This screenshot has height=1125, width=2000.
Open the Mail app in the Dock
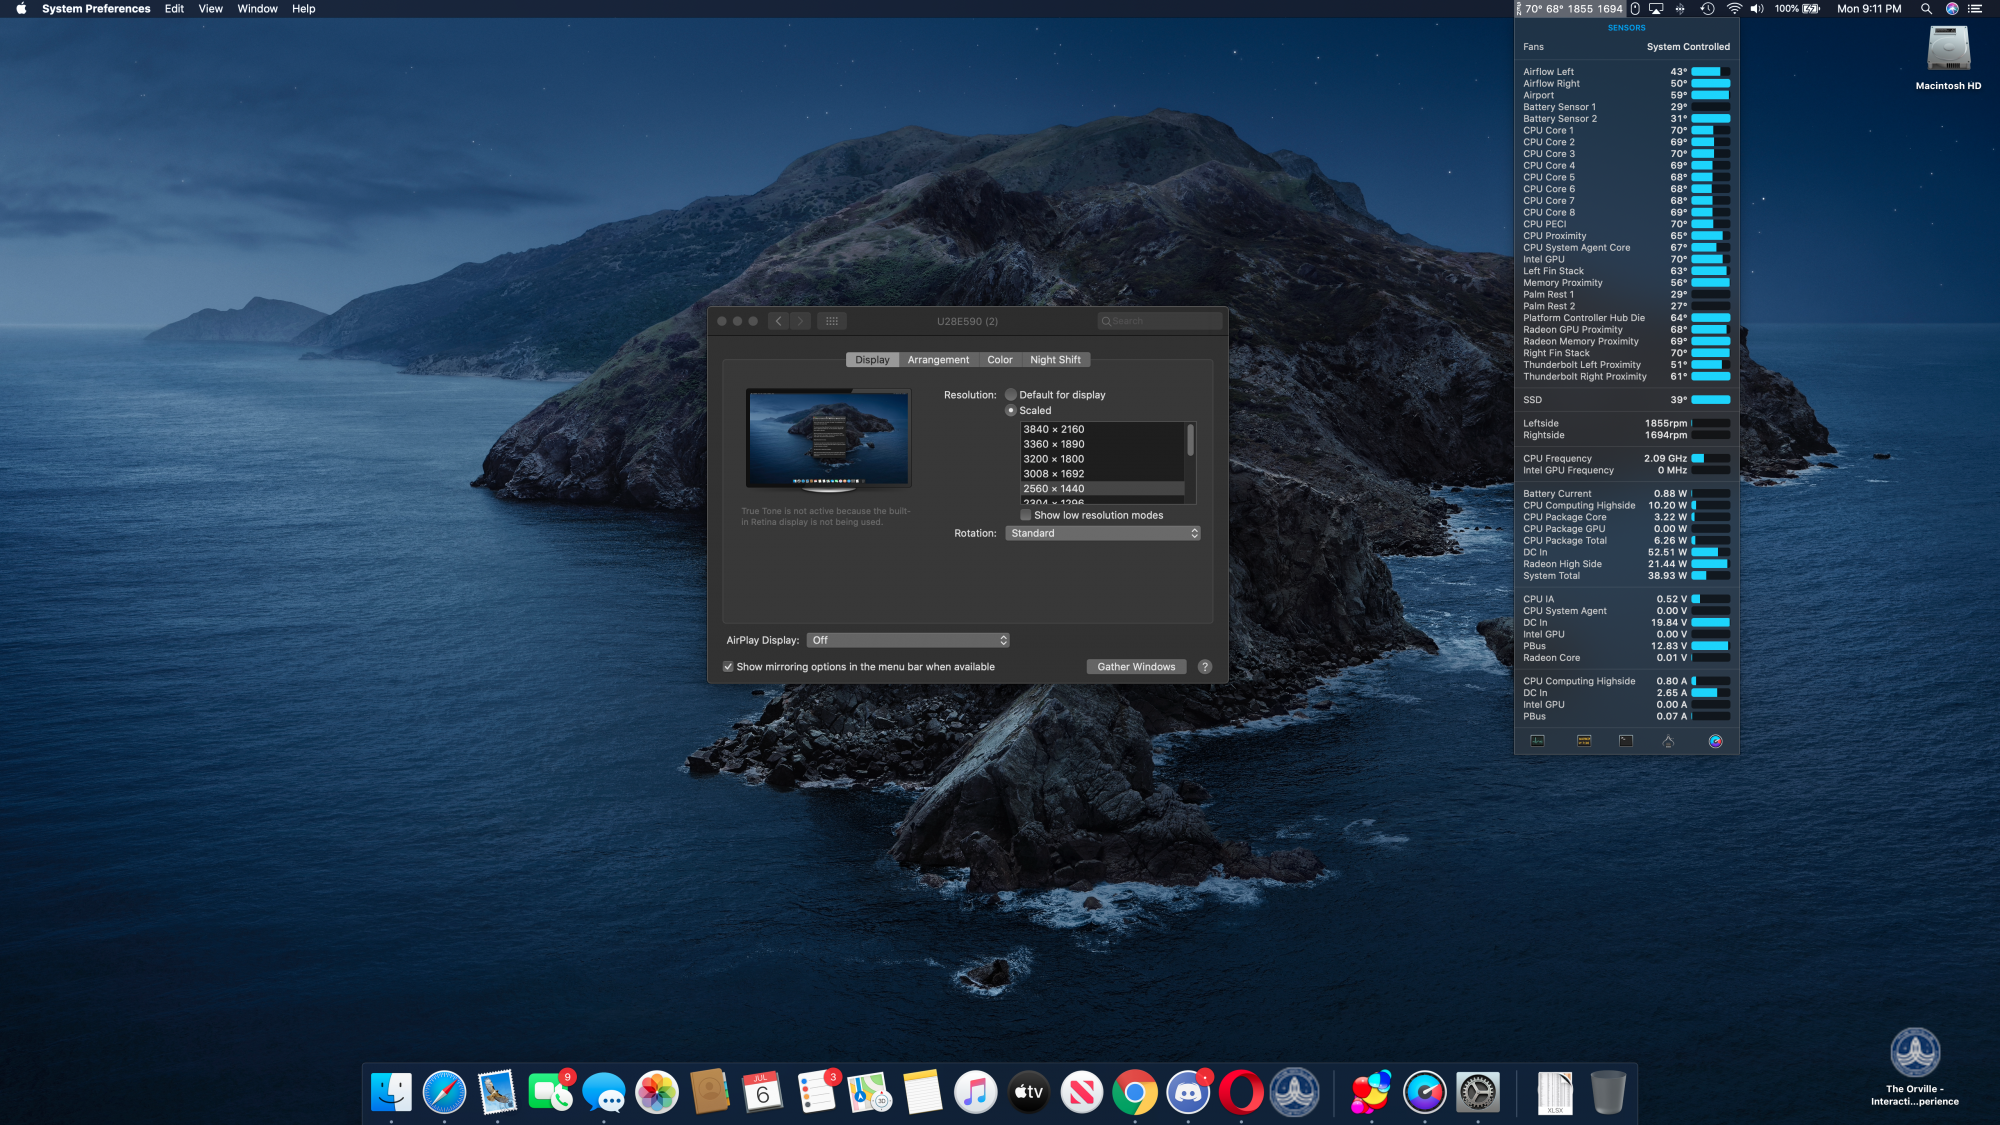pyautogui.click(x=497, y=1092)
